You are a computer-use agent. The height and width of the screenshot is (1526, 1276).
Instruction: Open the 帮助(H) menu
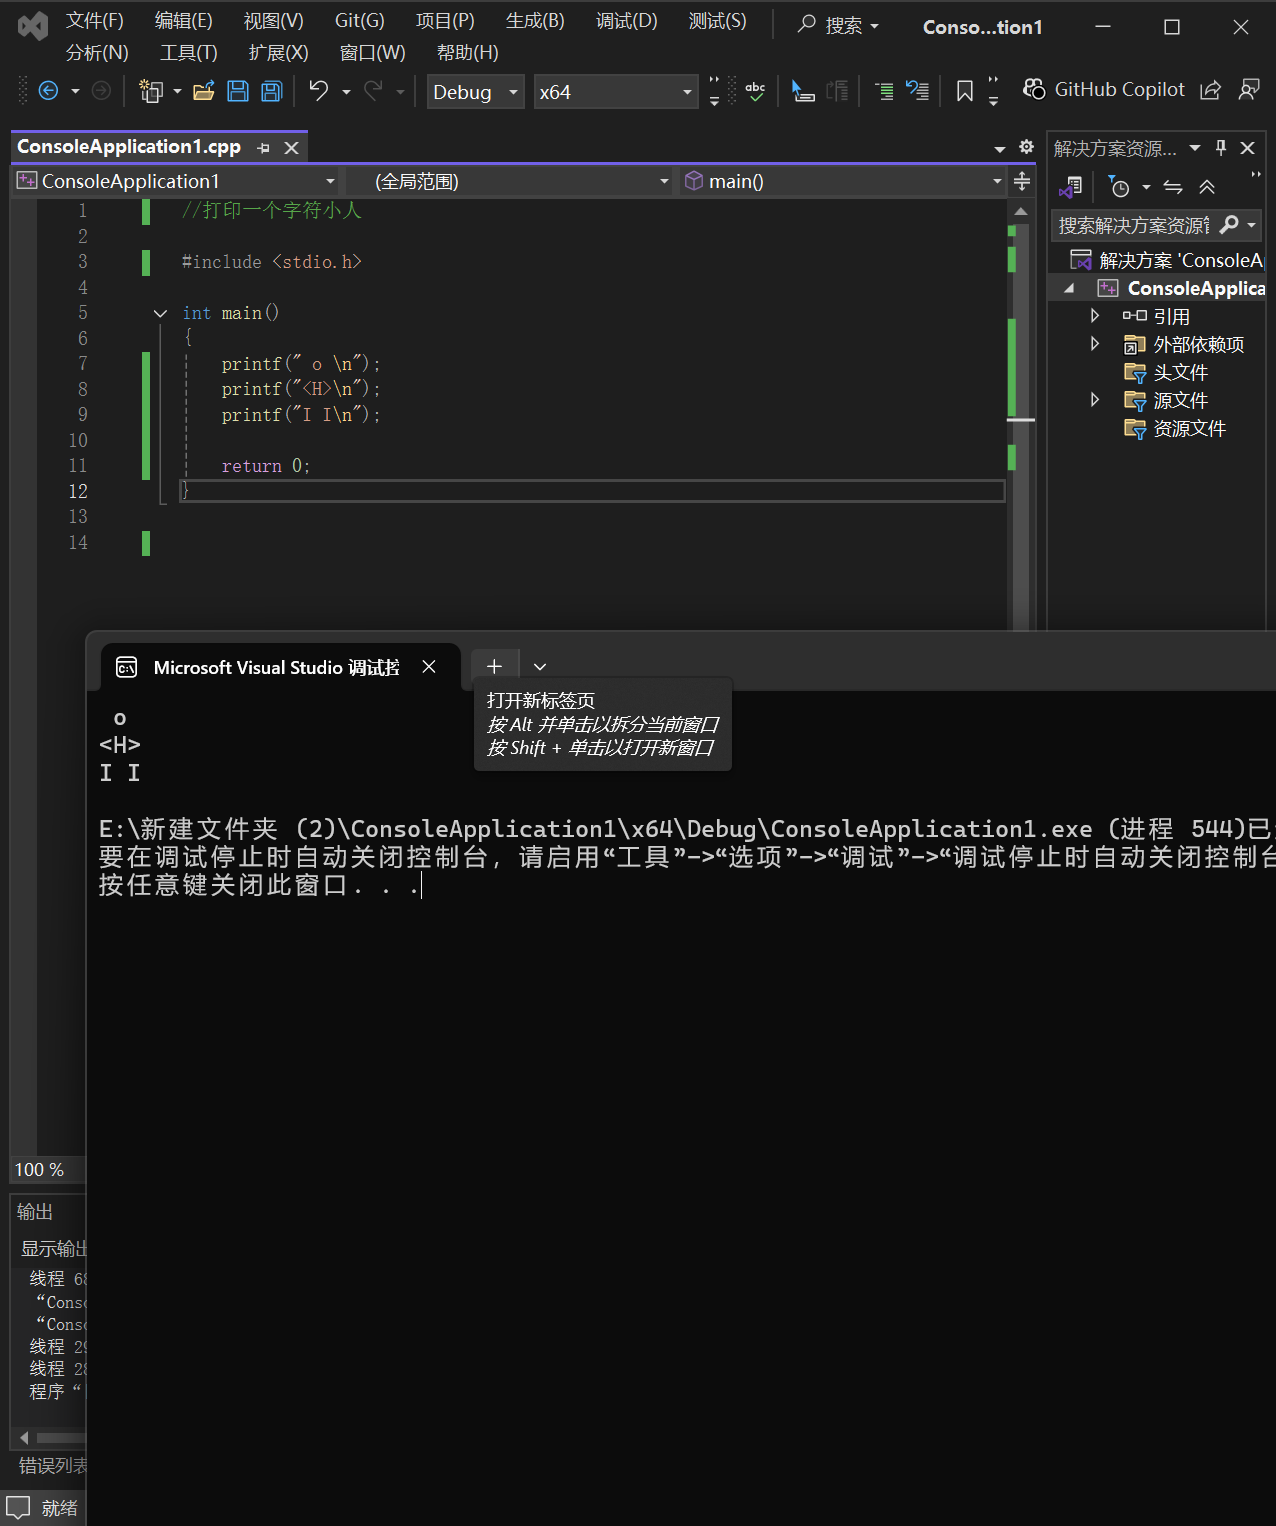468,53
